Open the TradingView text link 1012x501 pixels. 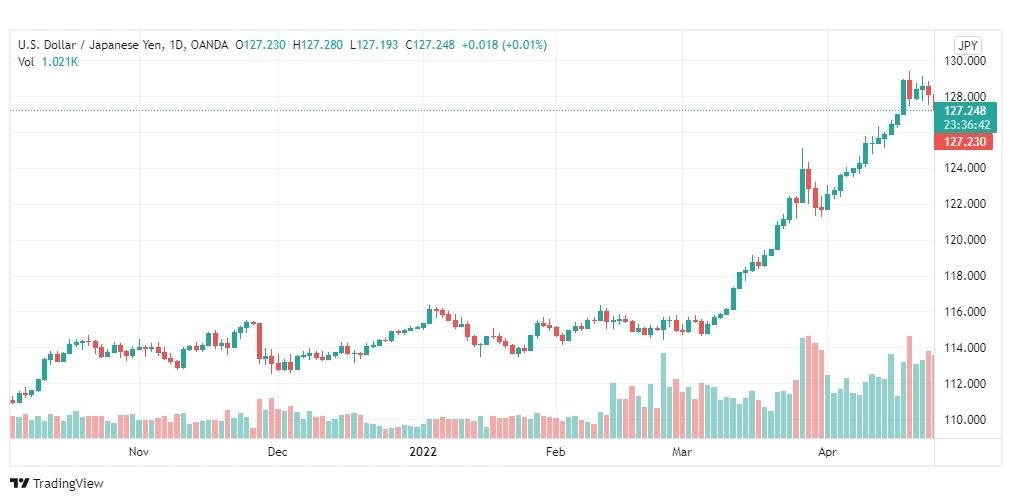(68, 484)
